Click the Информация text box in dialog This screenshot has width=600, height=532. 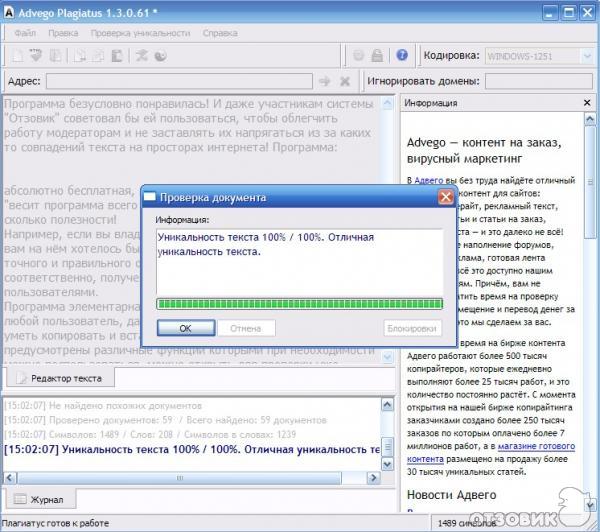pos(300,262)
